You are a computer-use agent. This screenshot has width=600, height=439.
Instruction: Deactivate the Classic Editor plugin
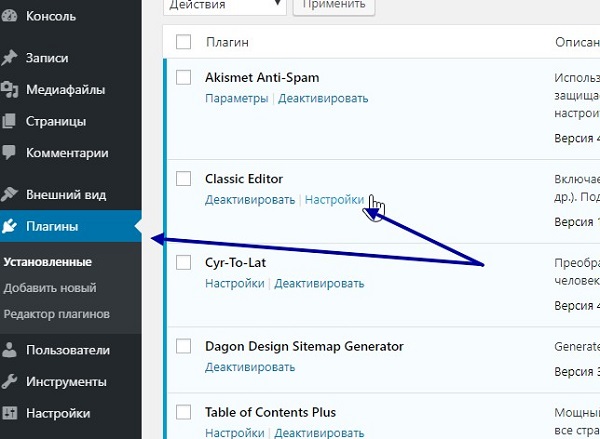click(250, 200)
